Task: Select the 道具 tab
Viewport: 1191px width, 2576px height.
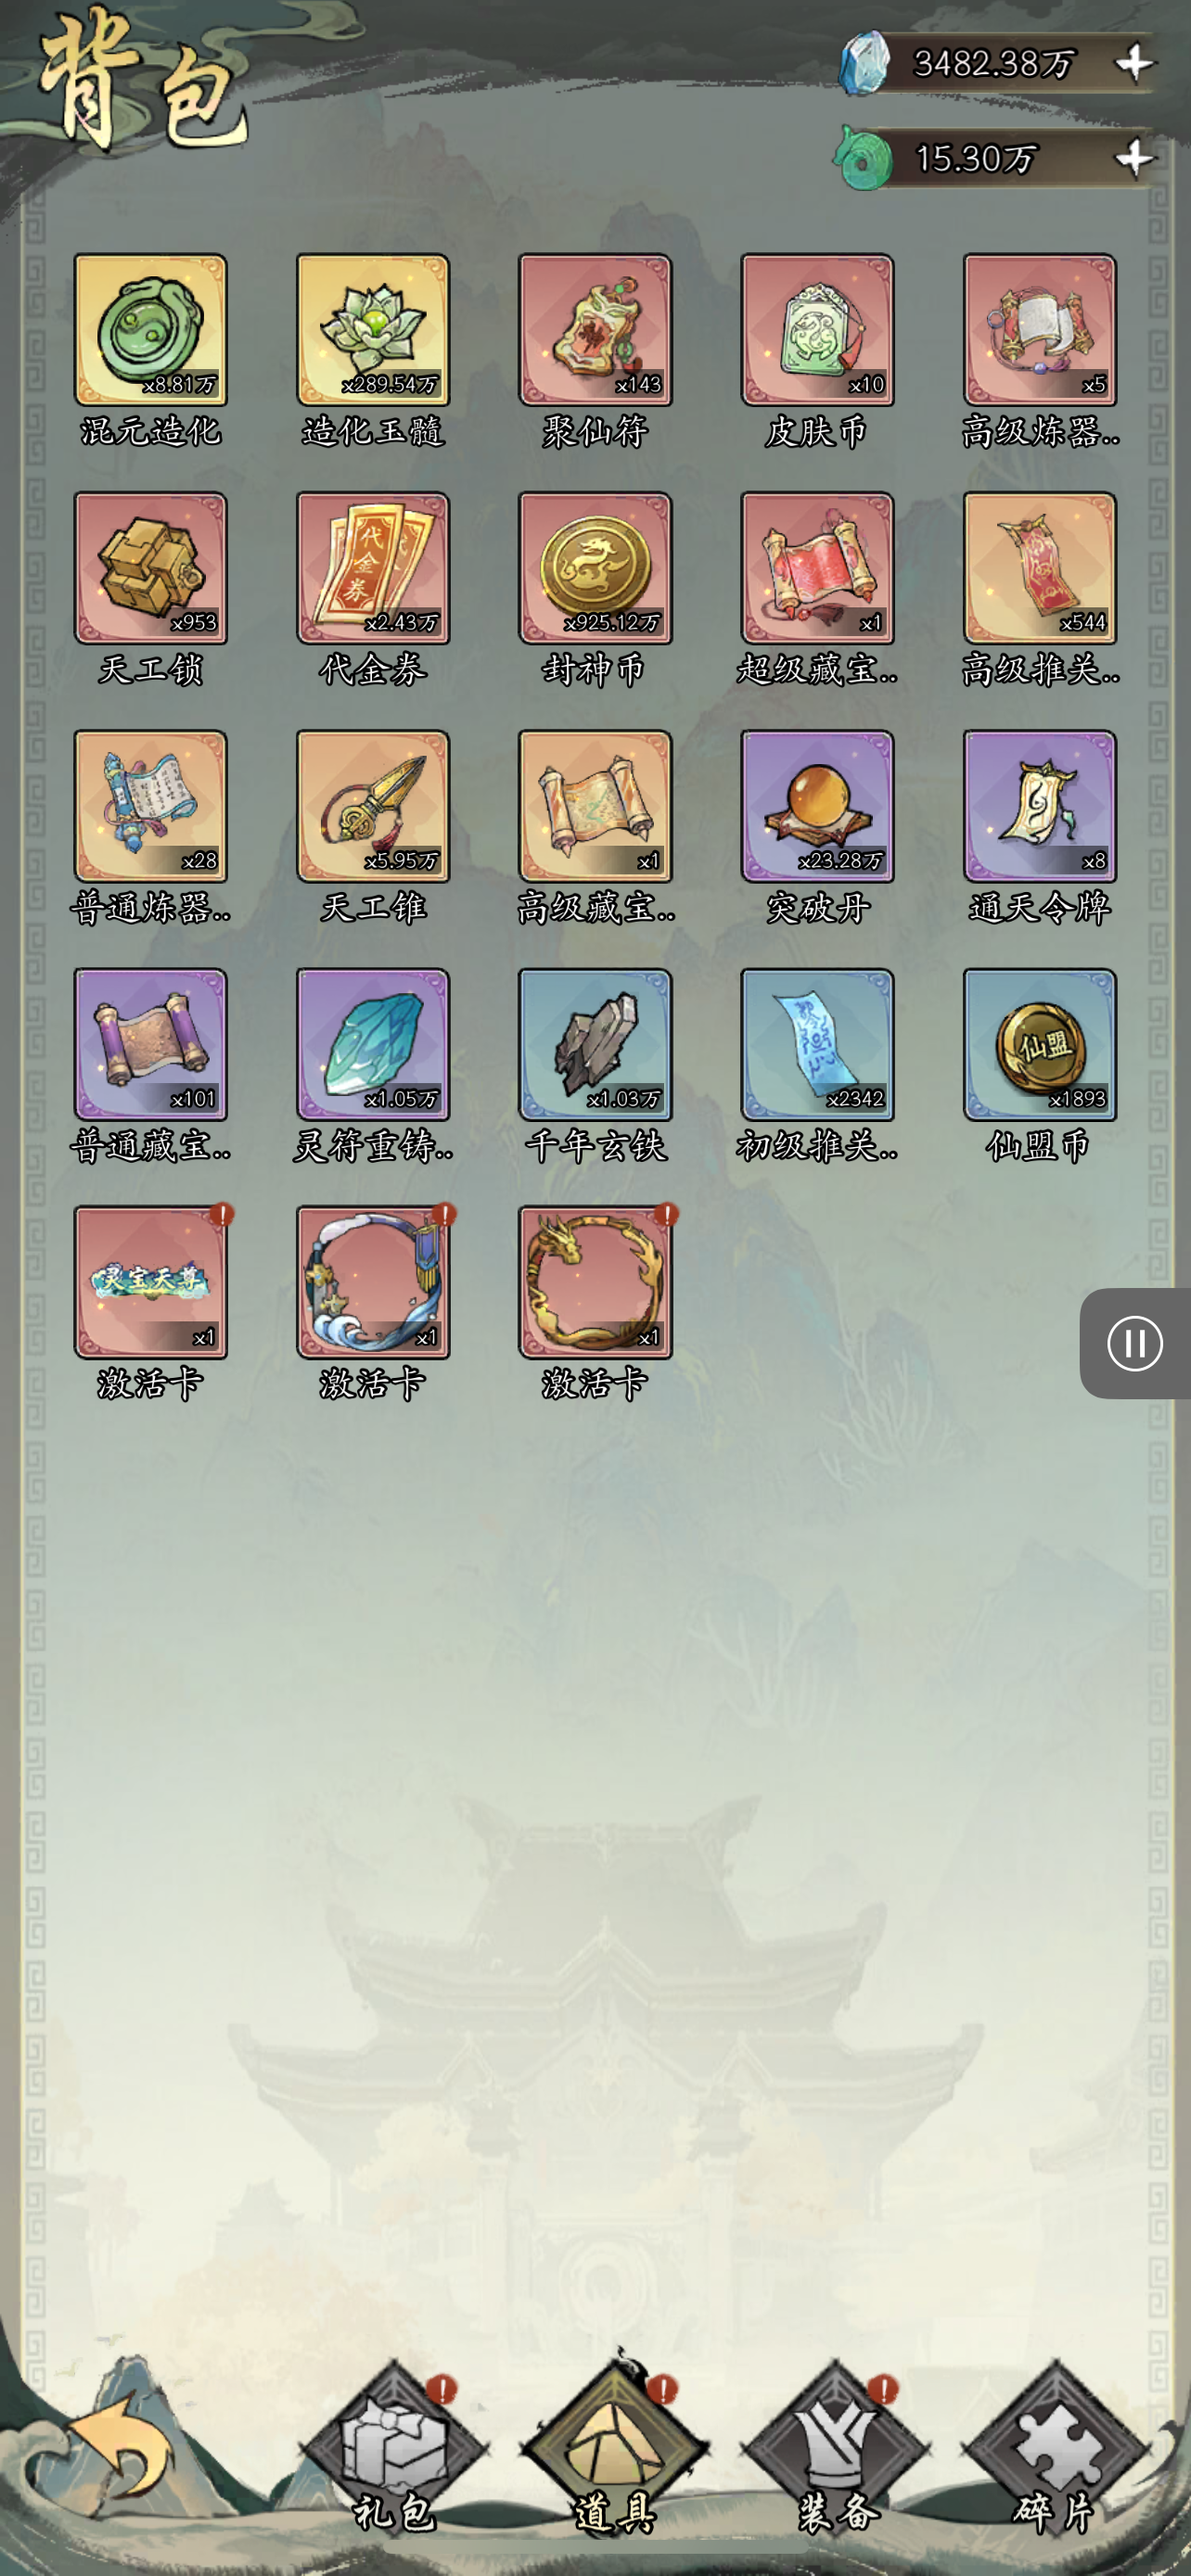Action: point(614,2449)
